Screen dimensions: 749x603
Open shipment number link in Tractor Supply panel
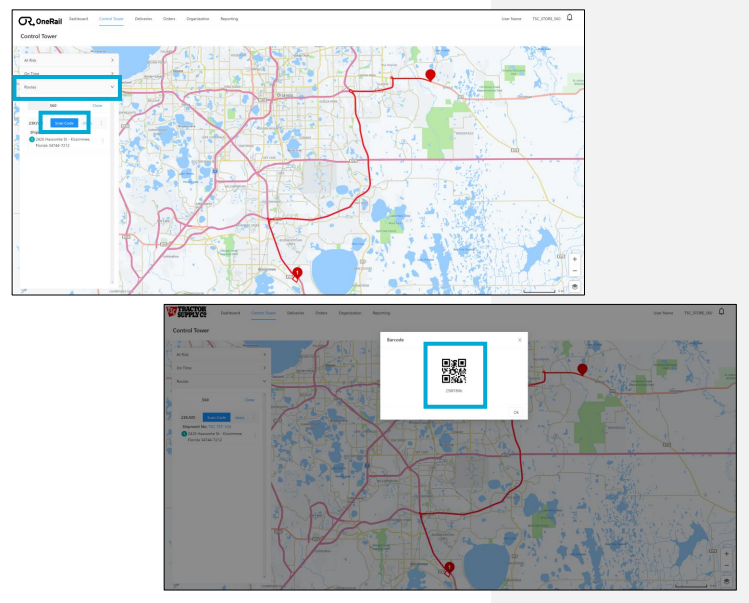pos(220,426)
